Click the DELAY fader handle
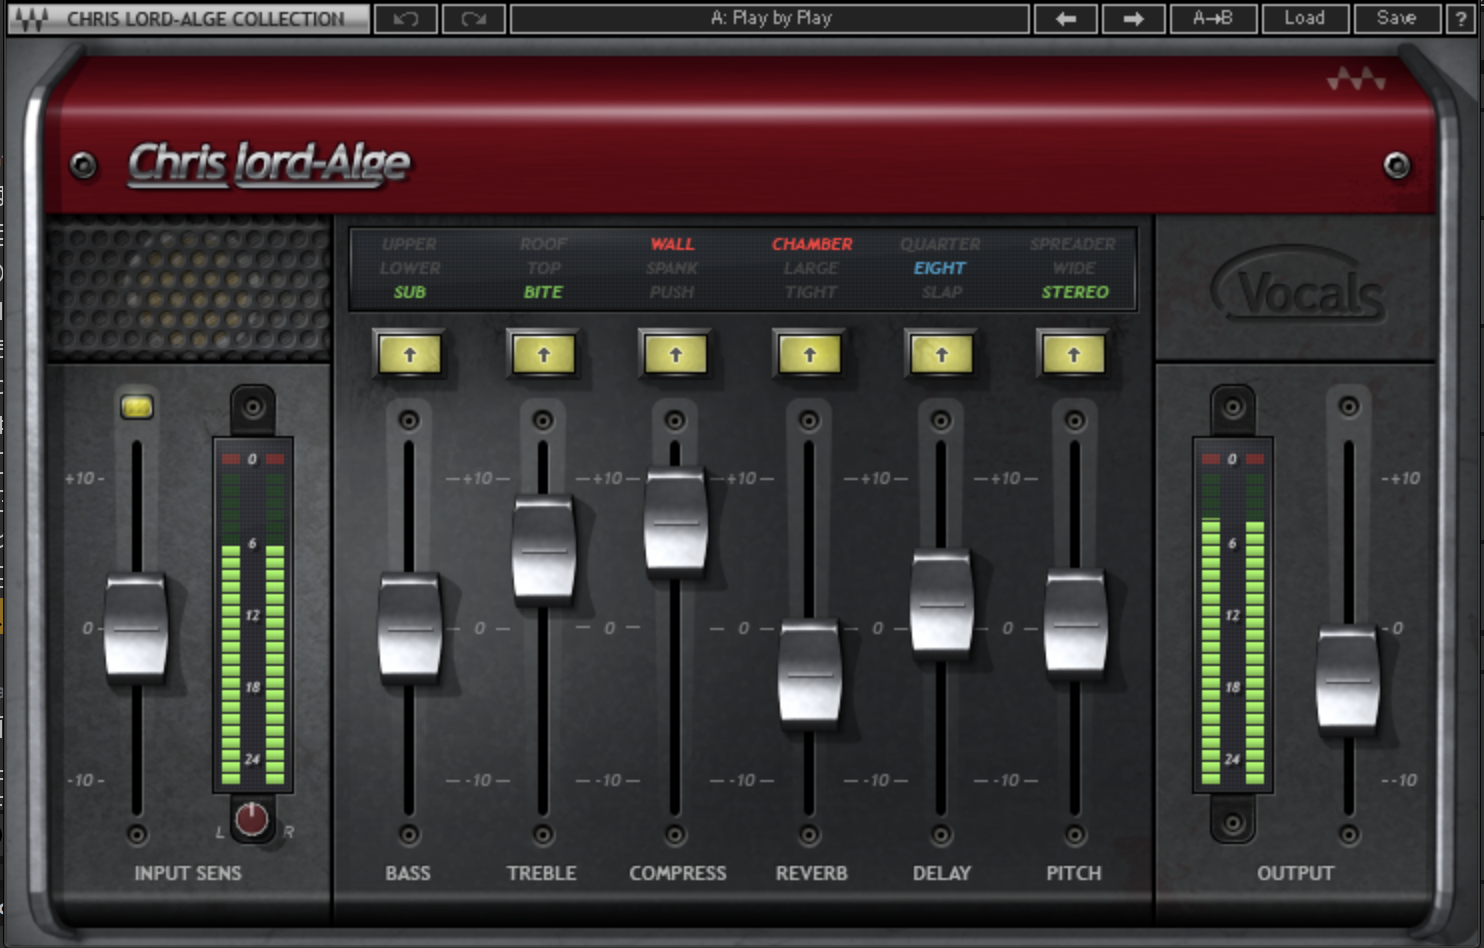The image size is (1484, 948). coord(941,604)
